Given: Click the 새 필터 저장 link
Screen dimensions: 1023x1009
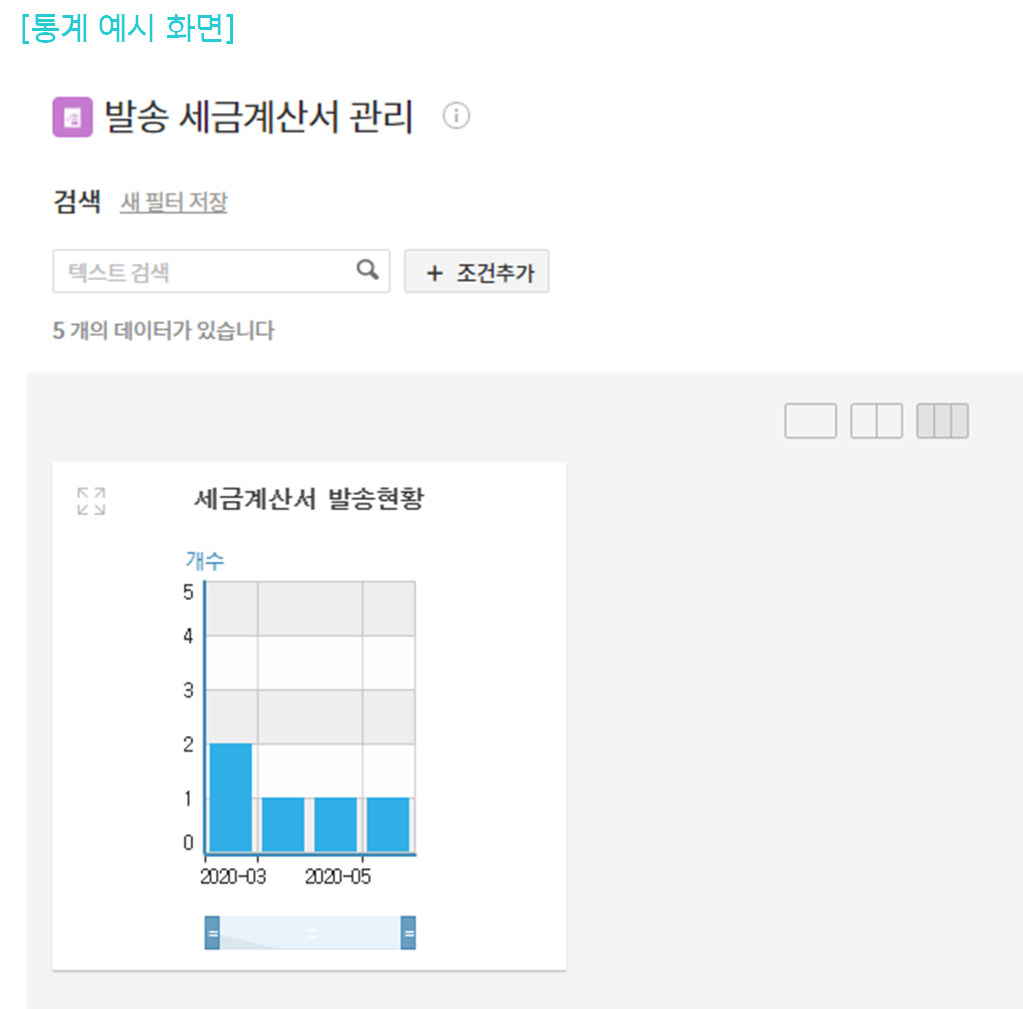Looking at the screenshot, I should point(173,202).
